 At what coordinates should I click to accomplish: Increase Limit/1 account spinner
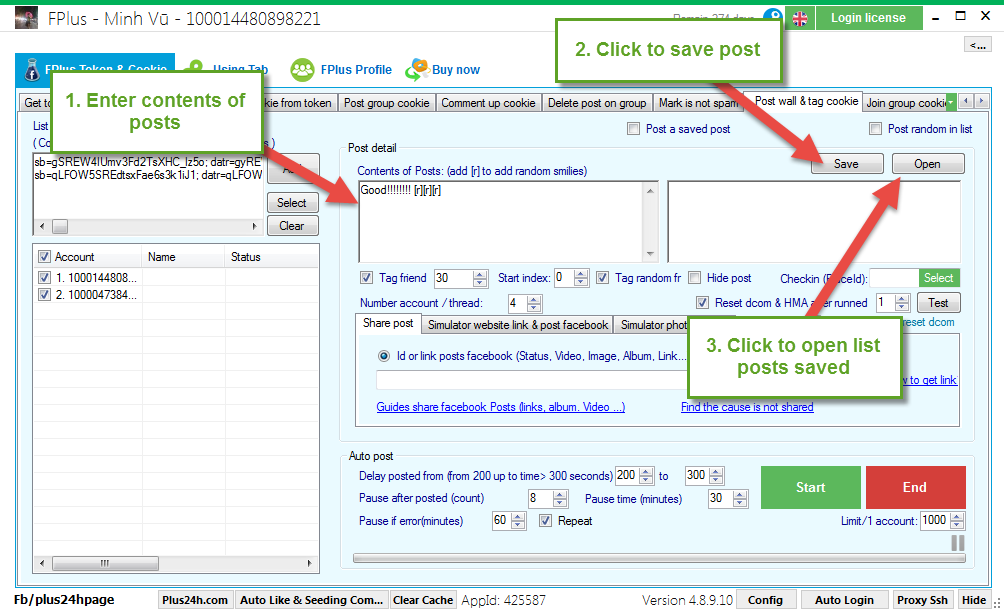[957, 517]
